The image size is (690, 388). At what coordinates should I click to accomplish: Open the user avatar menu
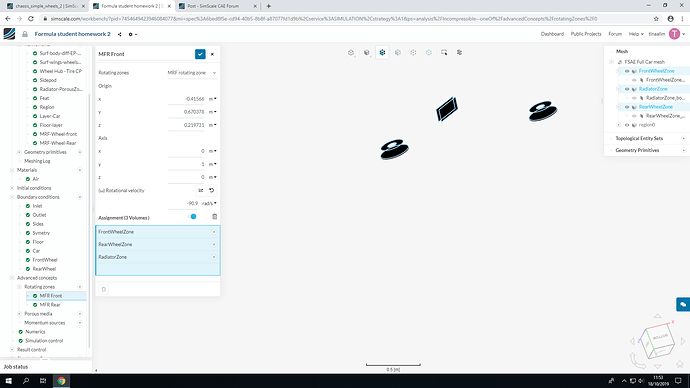pos(674,34)
